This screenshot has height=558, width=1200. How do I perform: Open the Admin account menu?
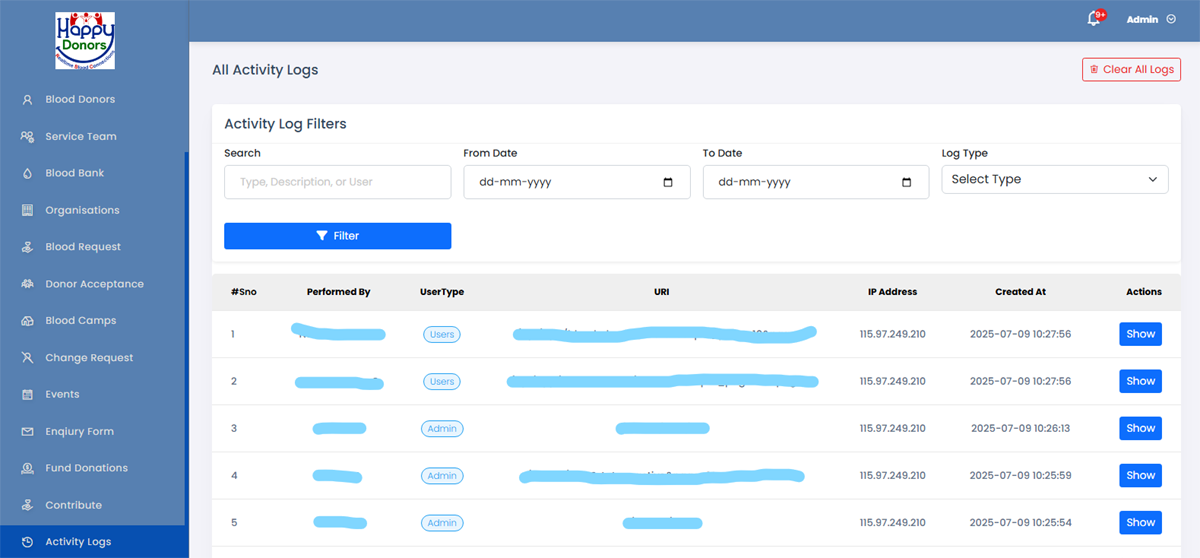1150,19
